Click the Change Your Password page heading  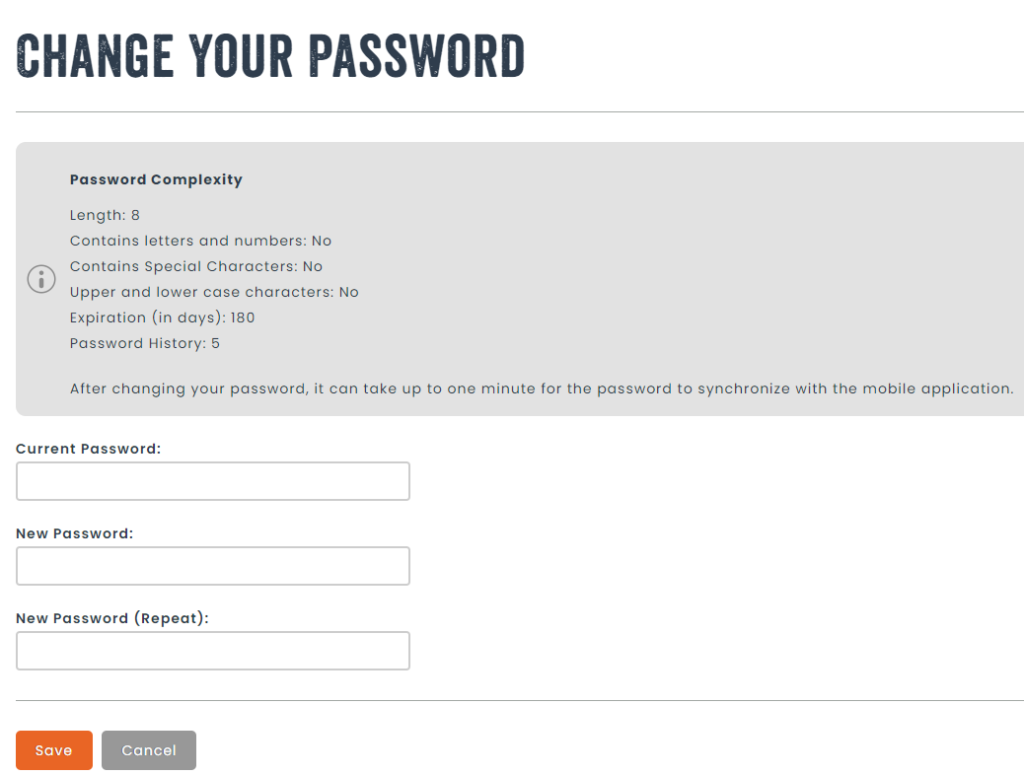click(x=271, y=56)
